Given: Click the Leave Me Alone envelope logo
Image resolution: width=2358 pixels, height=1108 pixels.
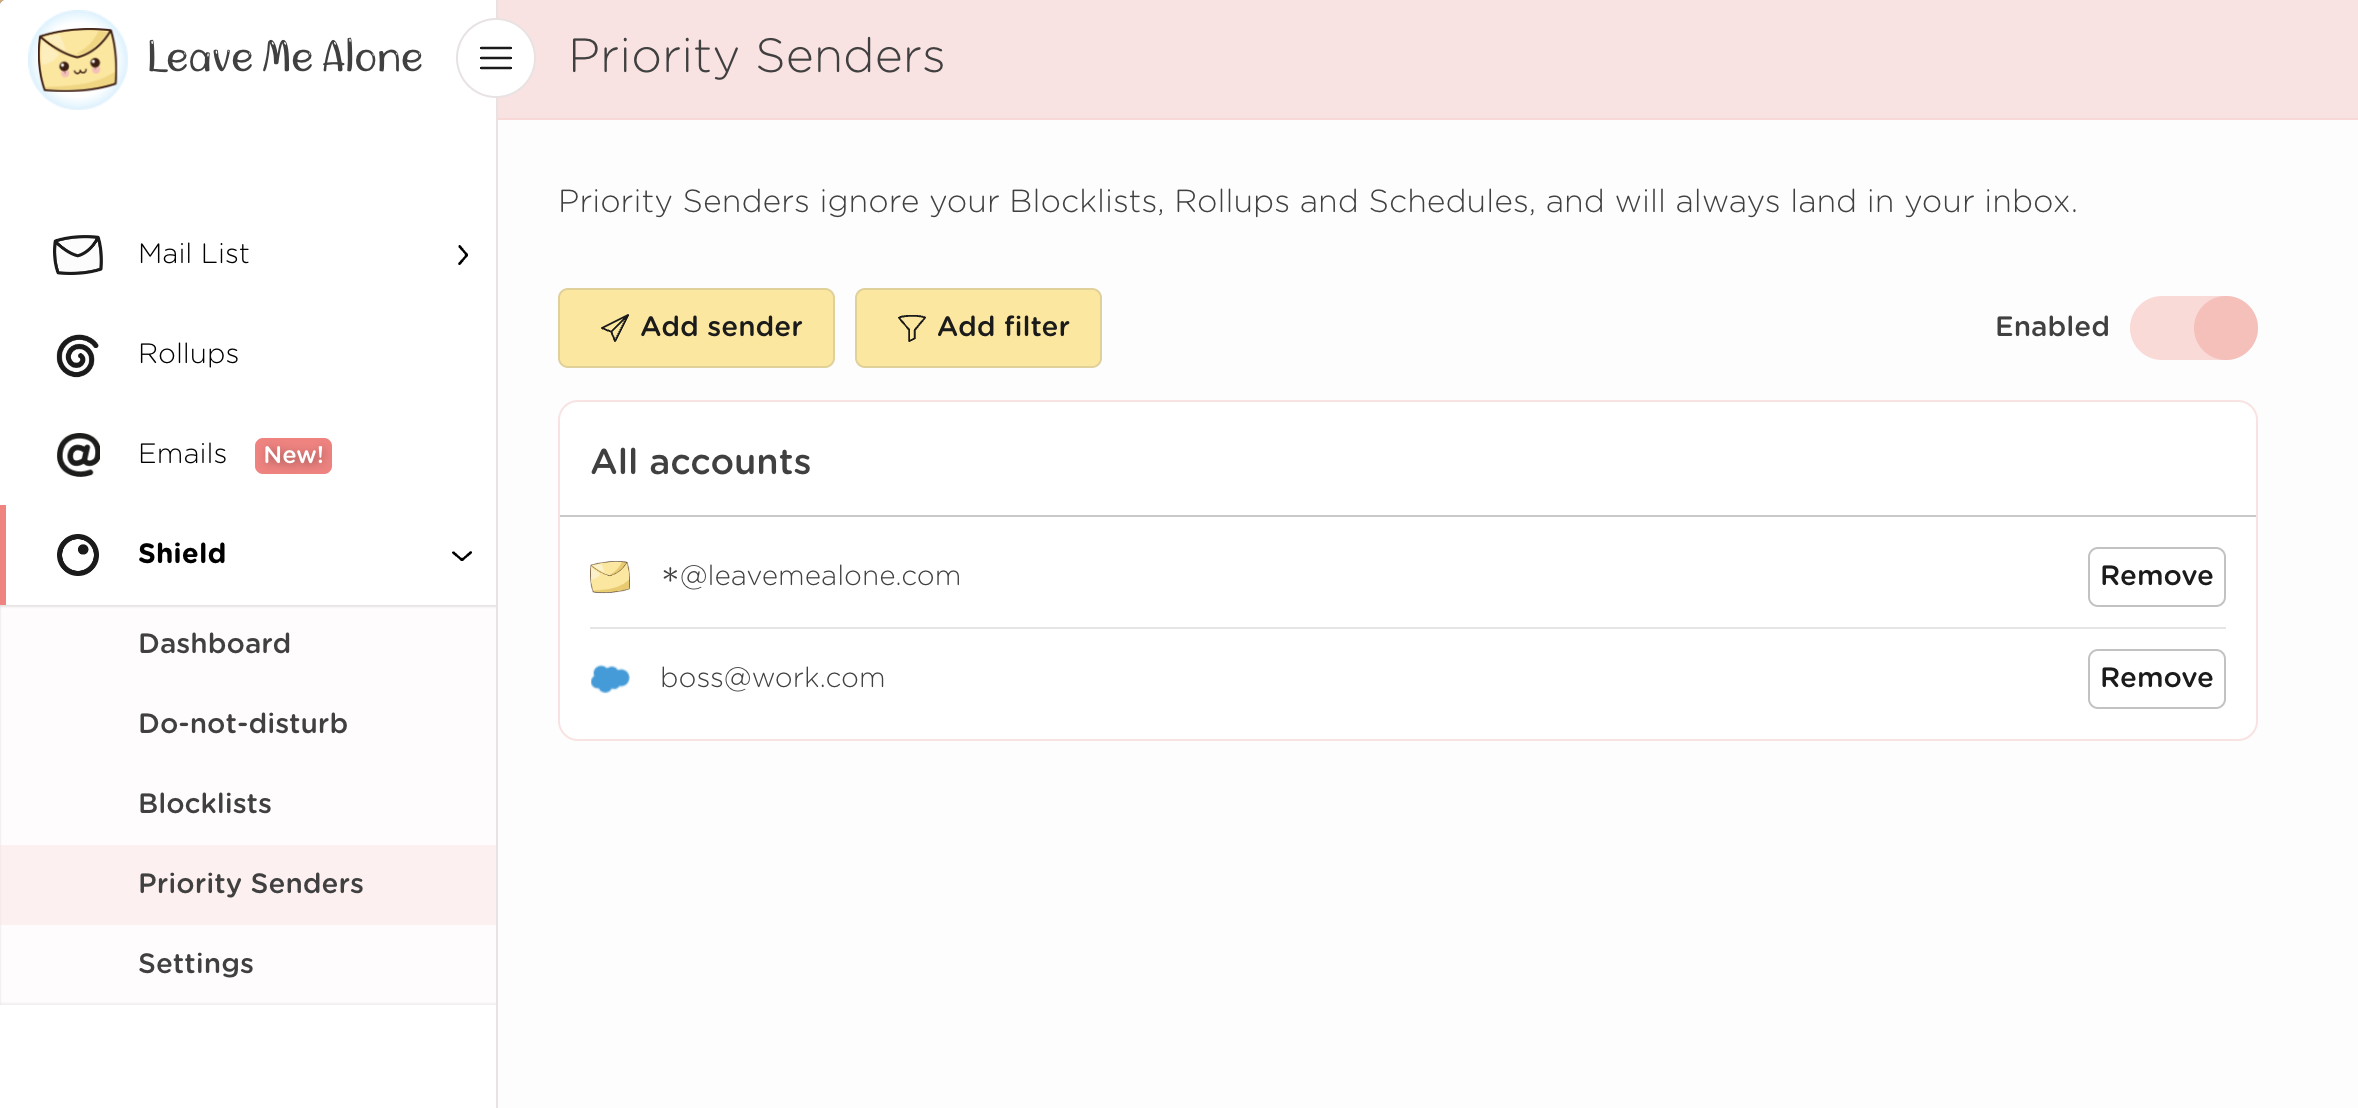Looking at the screenshot, I should (78, 60).
